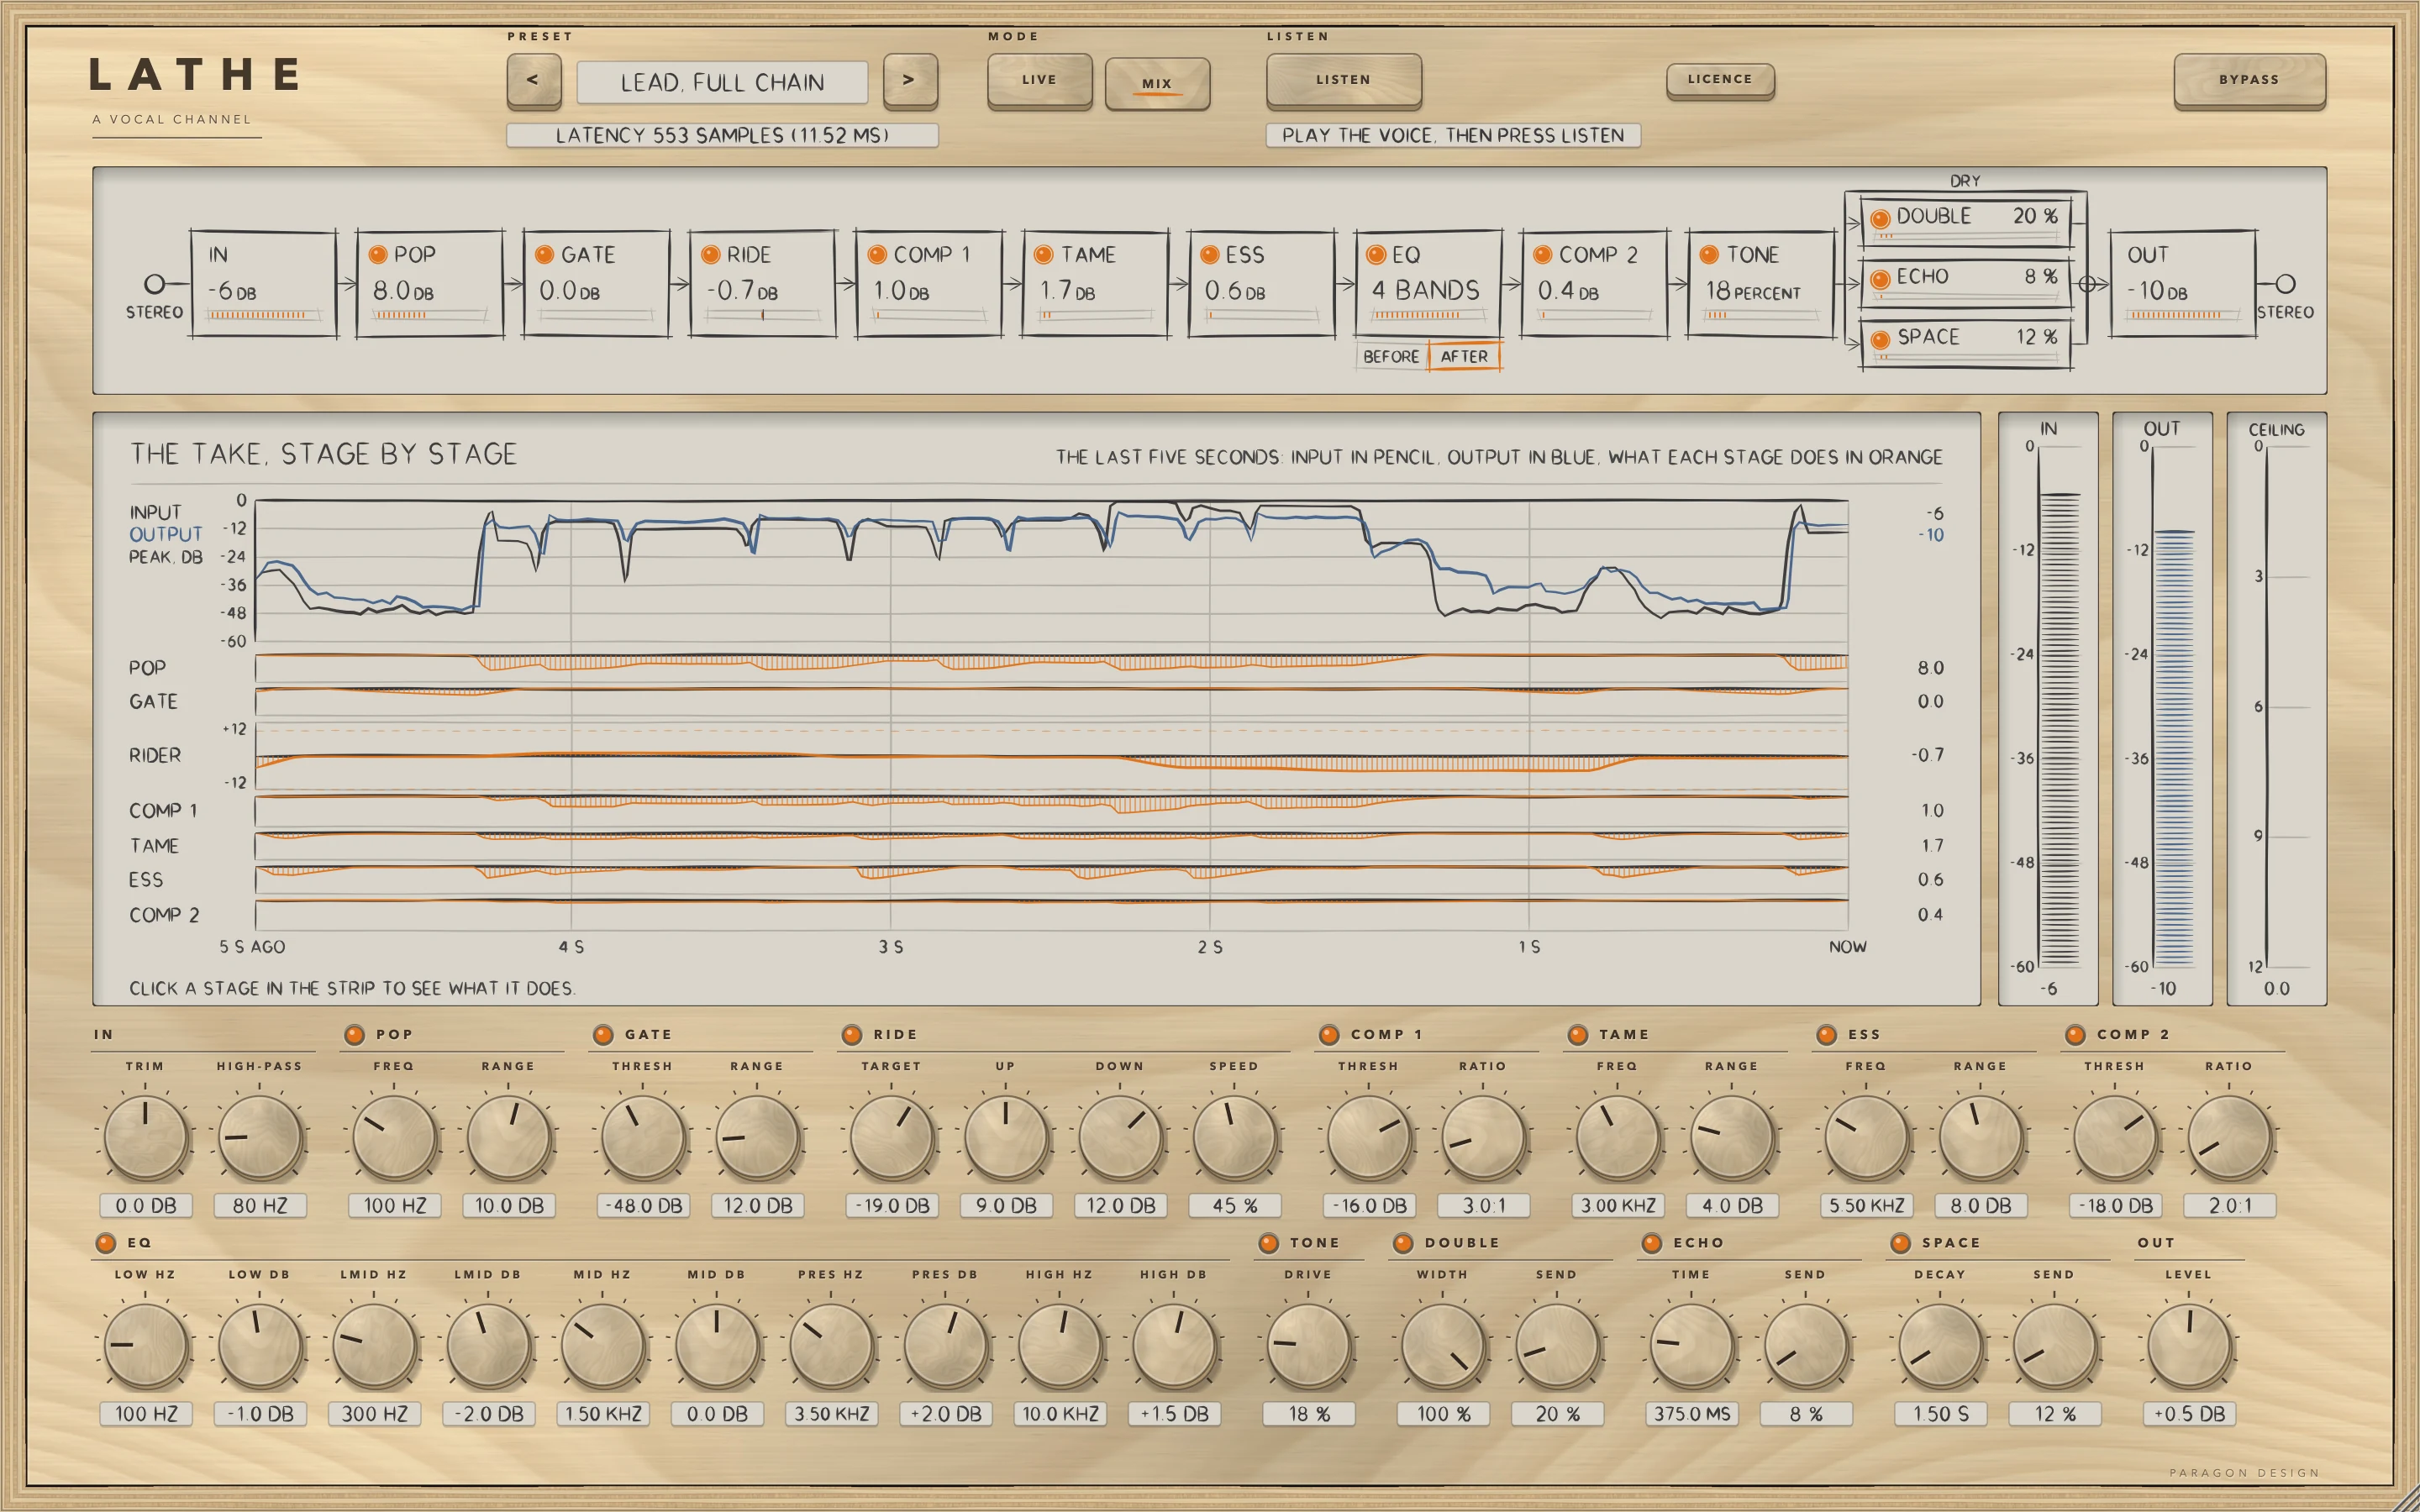This screenshot has width=2420, height=1512.
Task: Click the stereo input node circle
Action: pos(154,284)
